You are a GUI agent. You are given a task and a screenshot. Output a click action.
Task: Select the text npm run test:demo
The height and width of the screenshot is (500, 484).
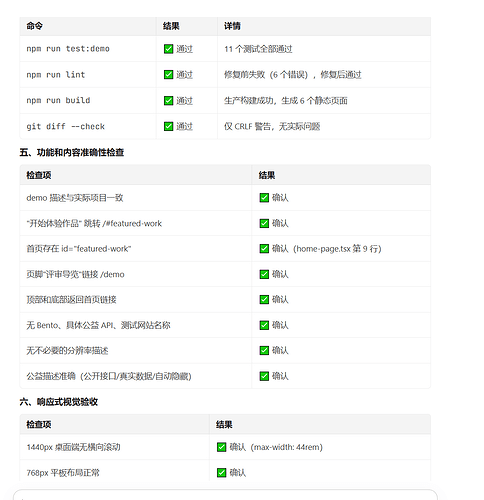click(68, 49)
